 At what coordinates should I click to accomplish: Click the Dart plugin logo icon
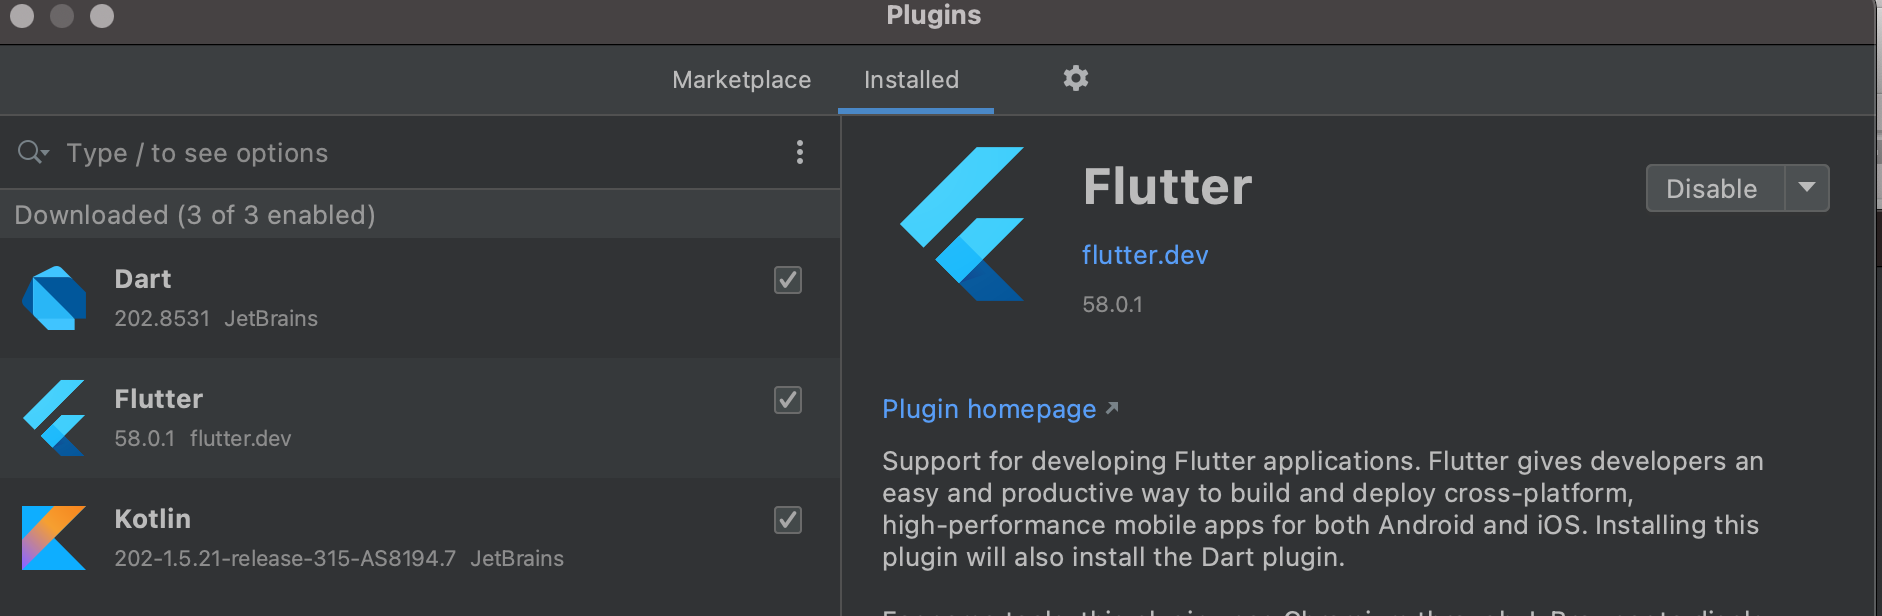point(54,298)
